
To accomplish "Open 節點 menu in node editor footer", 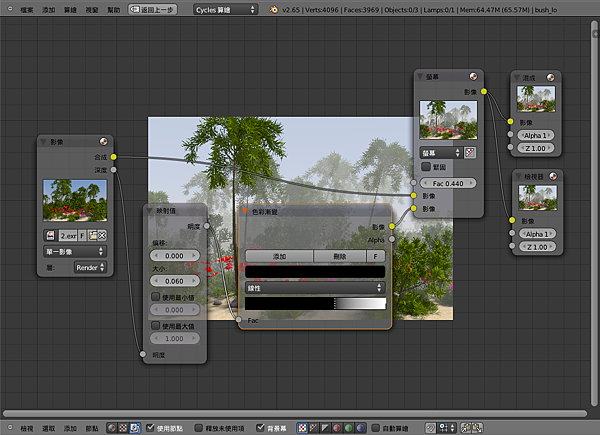I will click(x=92, y=428).
